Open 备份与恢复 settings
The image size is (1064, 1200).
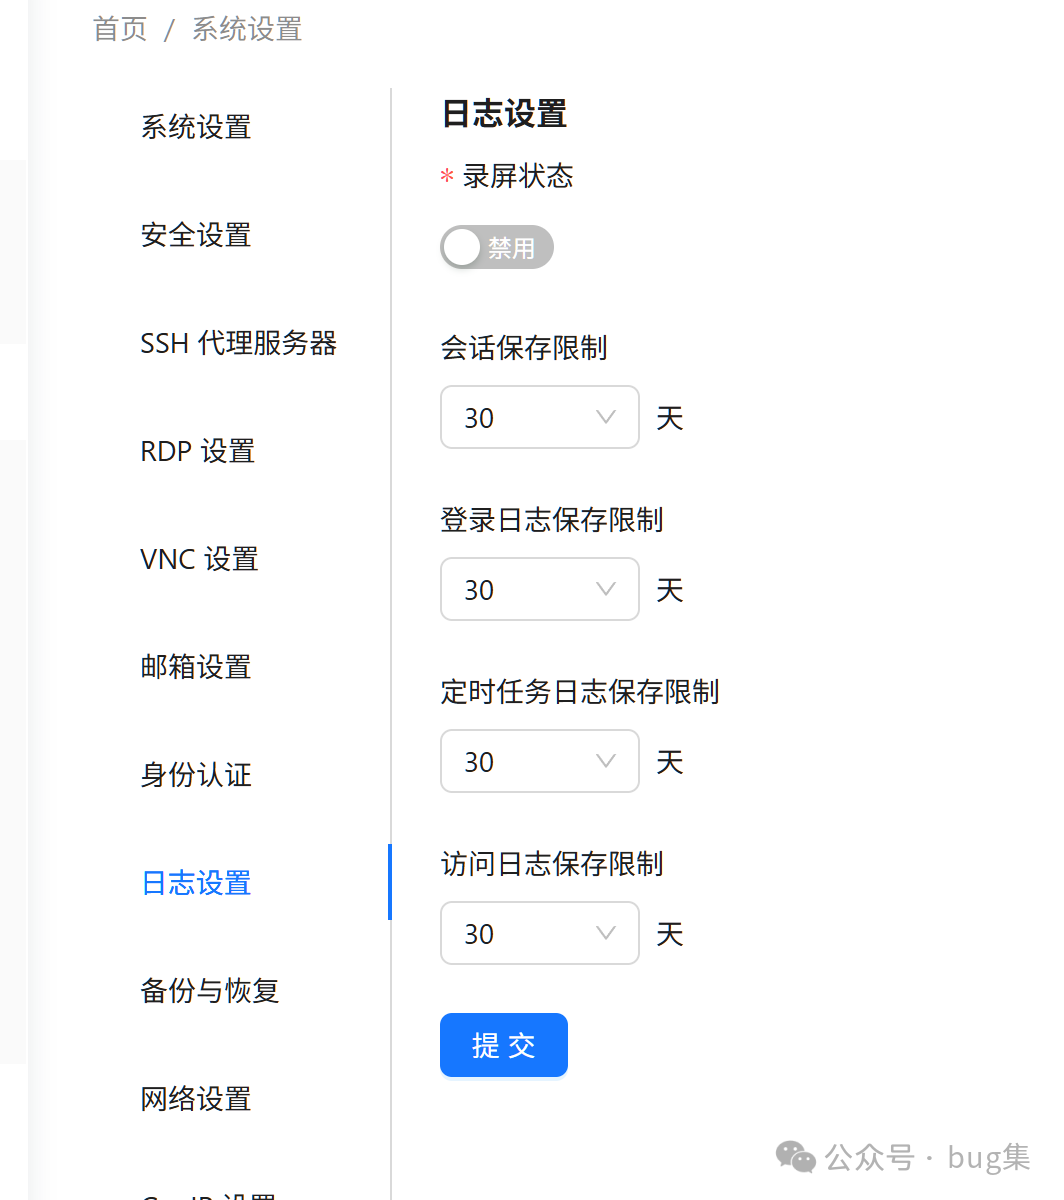[x=209, y=991]
